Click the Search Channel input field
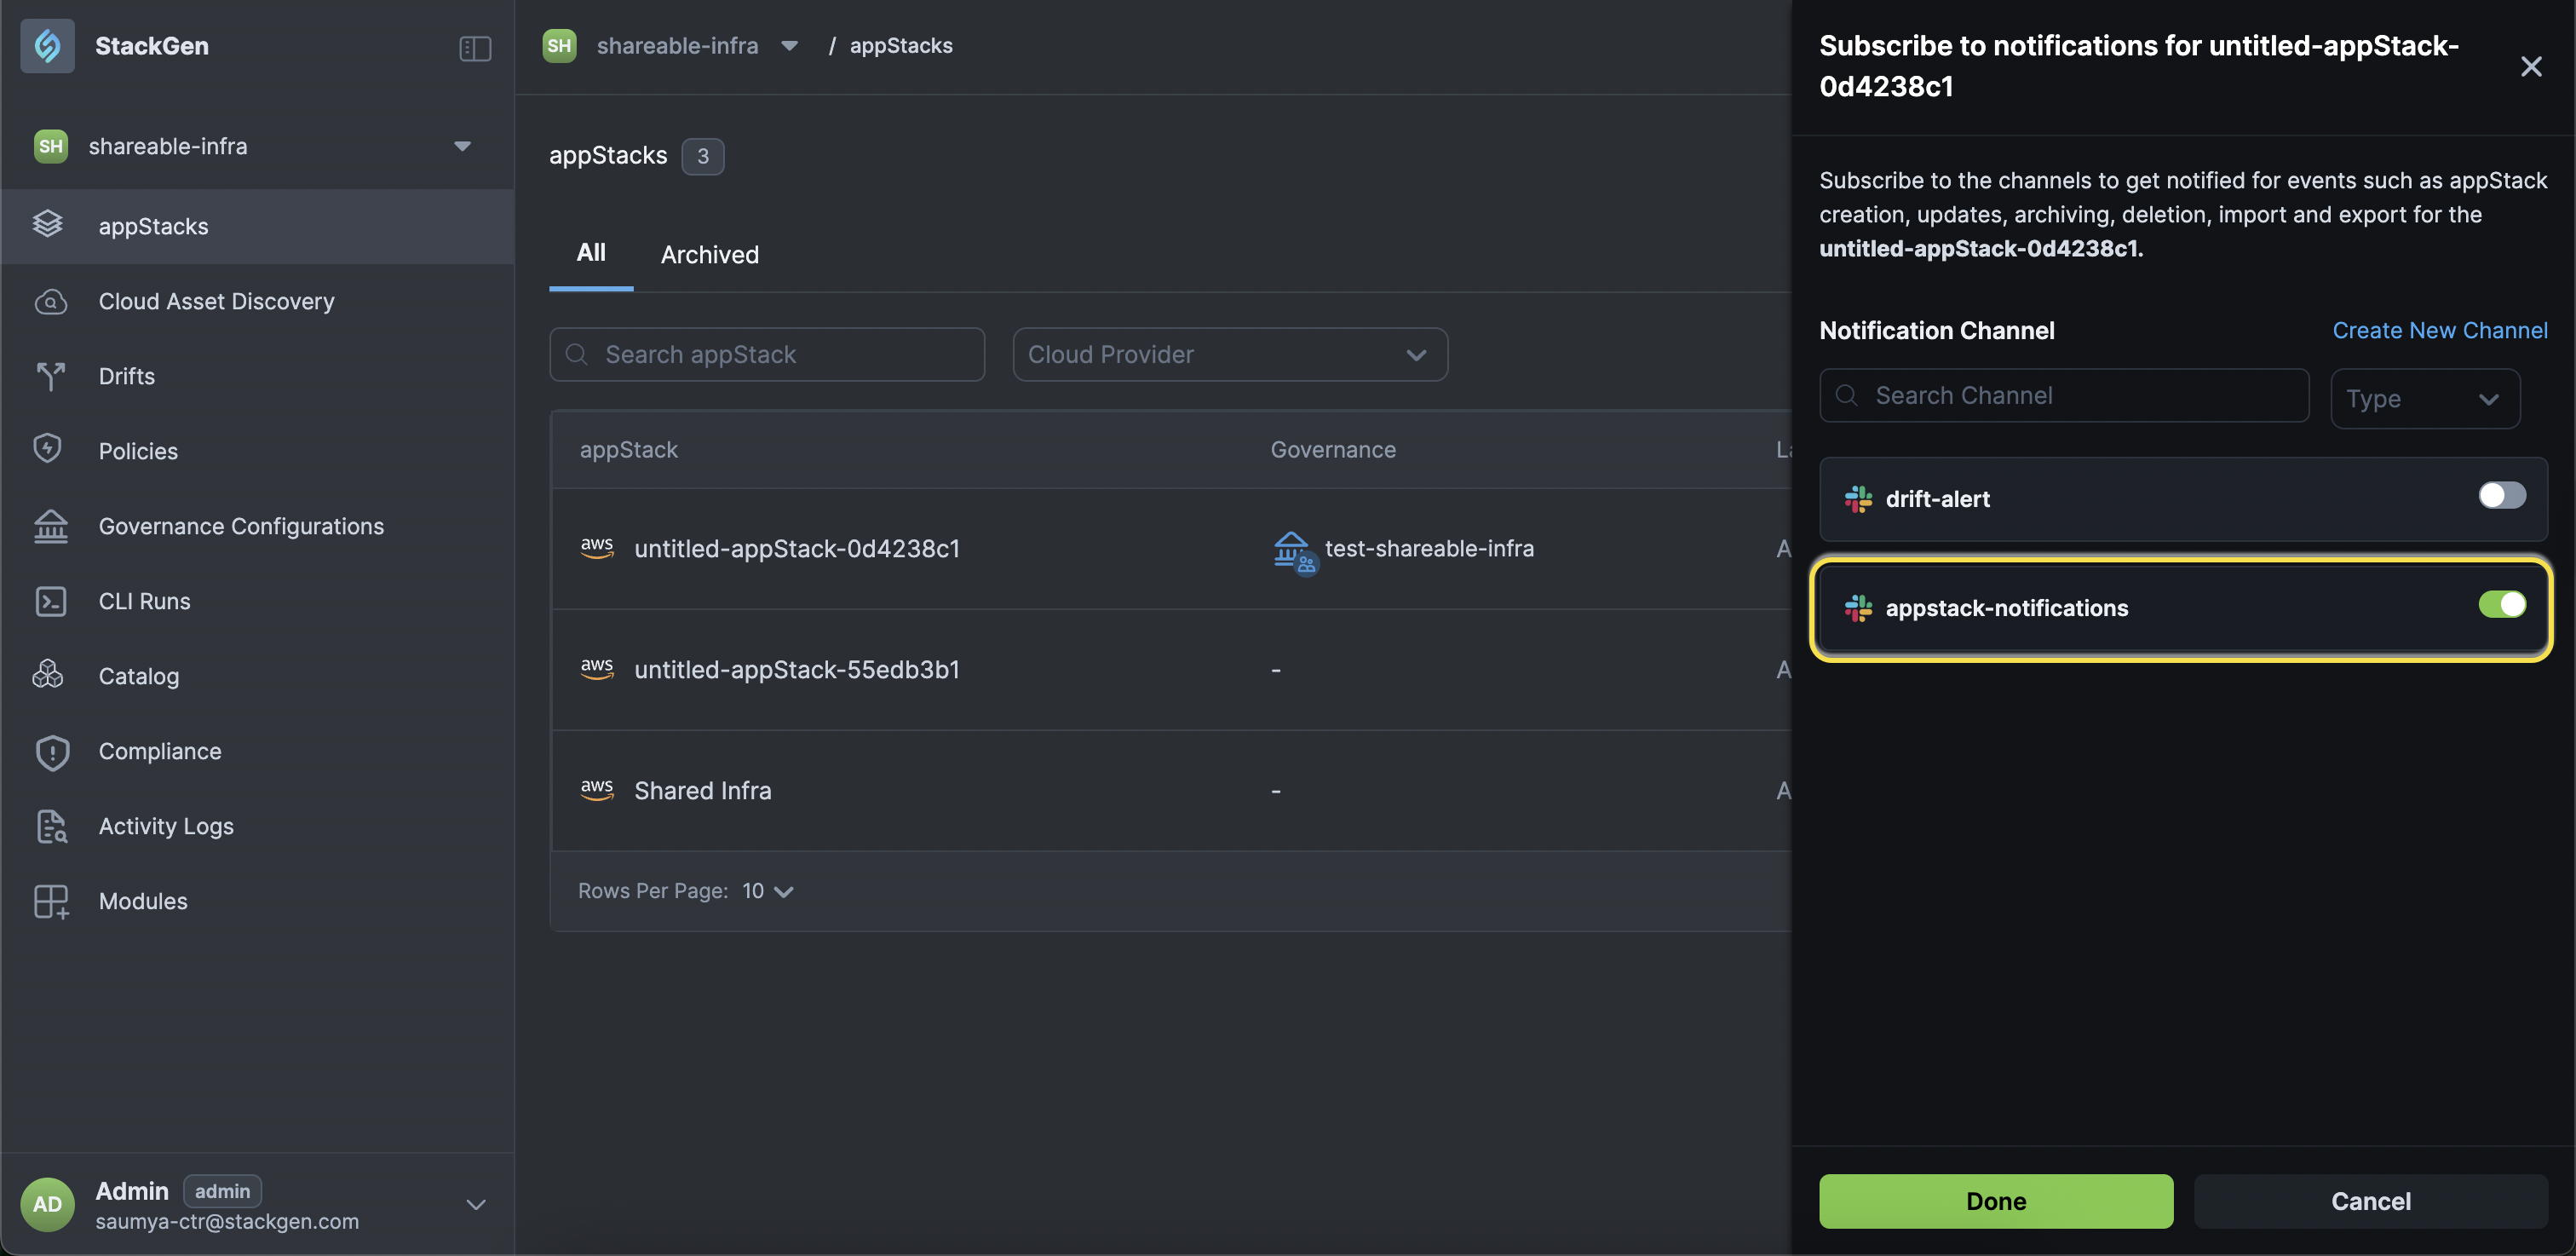 click(2064, 395)
